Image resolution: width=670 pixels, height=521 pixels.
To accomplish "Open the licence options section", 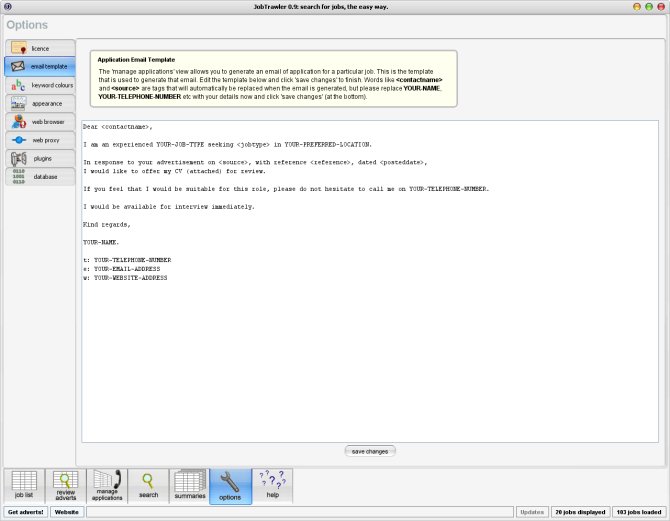I will (40, 48).
